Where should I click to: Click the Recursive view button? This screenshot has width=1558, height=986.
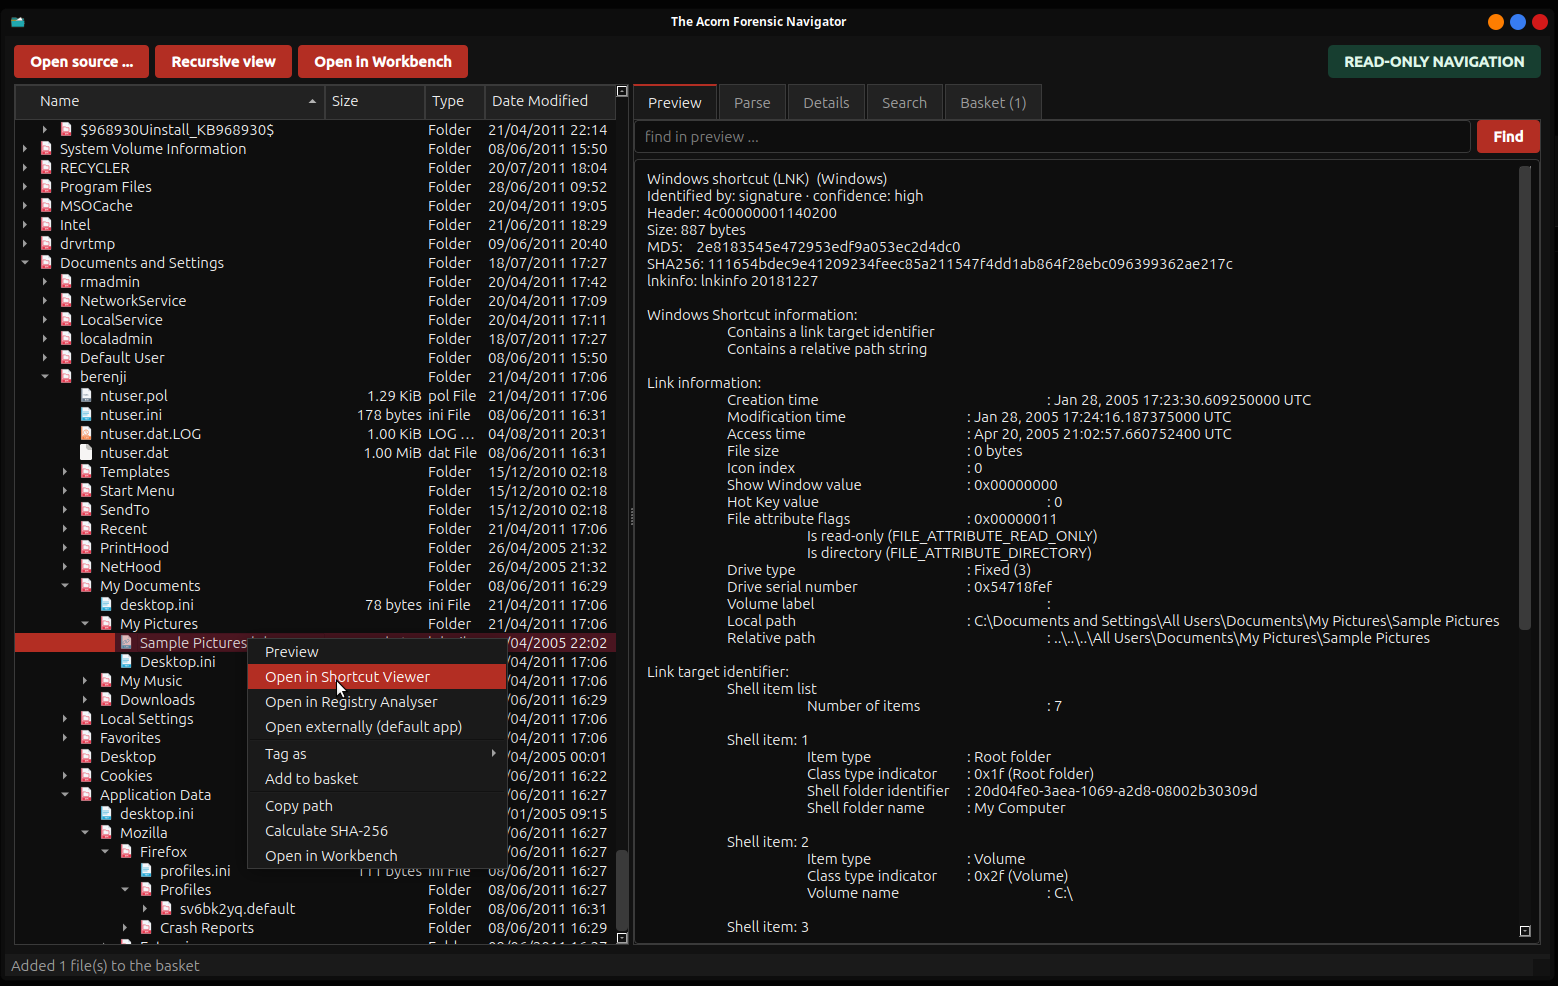coord(223,62)
